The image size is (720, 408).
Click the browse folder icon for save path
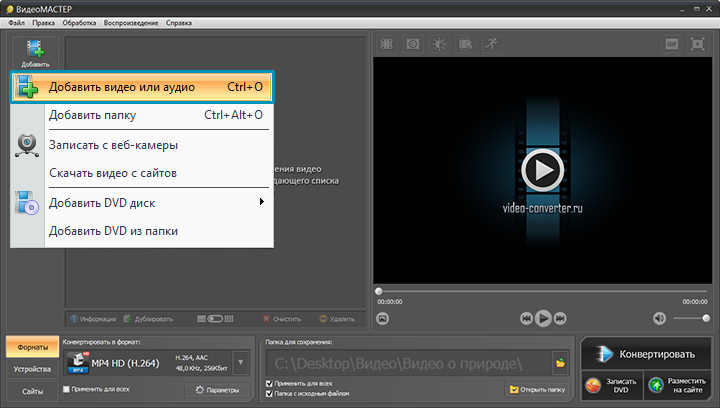[x=561, y=362]
